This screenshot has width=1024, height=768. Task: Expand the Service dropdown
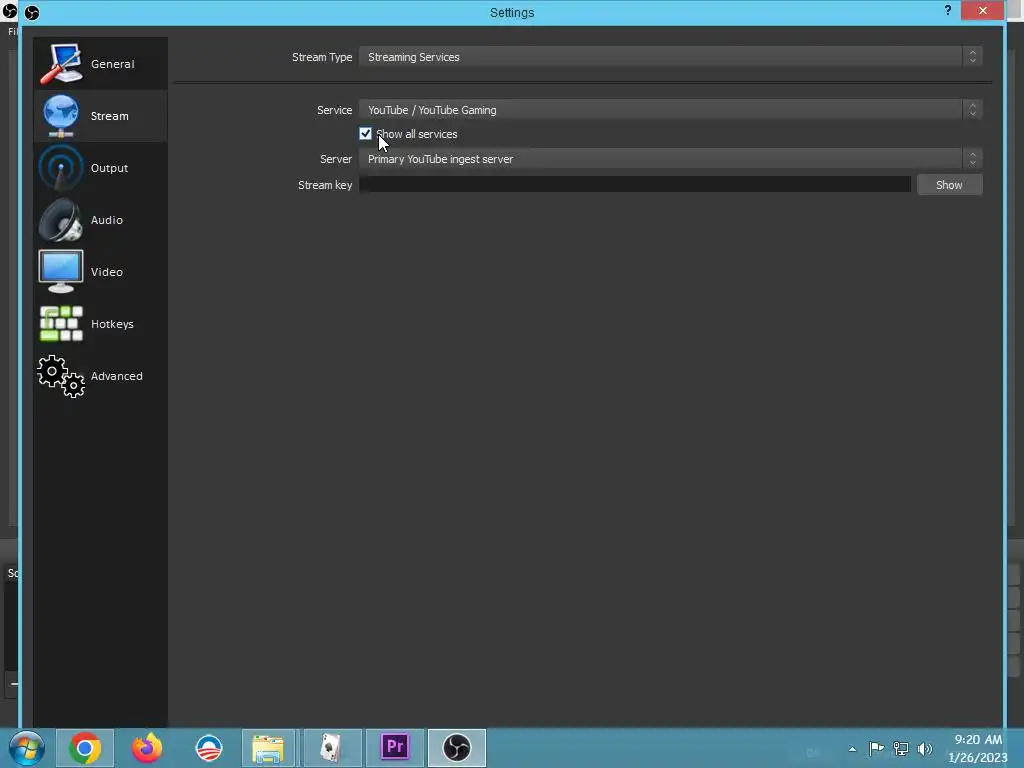[x=670, y=110]
